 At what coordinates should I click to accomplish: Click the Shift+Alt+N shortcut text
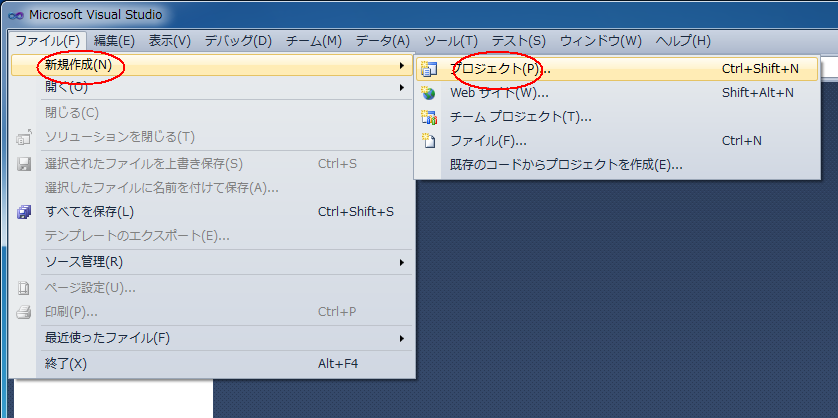pos(757,93)
